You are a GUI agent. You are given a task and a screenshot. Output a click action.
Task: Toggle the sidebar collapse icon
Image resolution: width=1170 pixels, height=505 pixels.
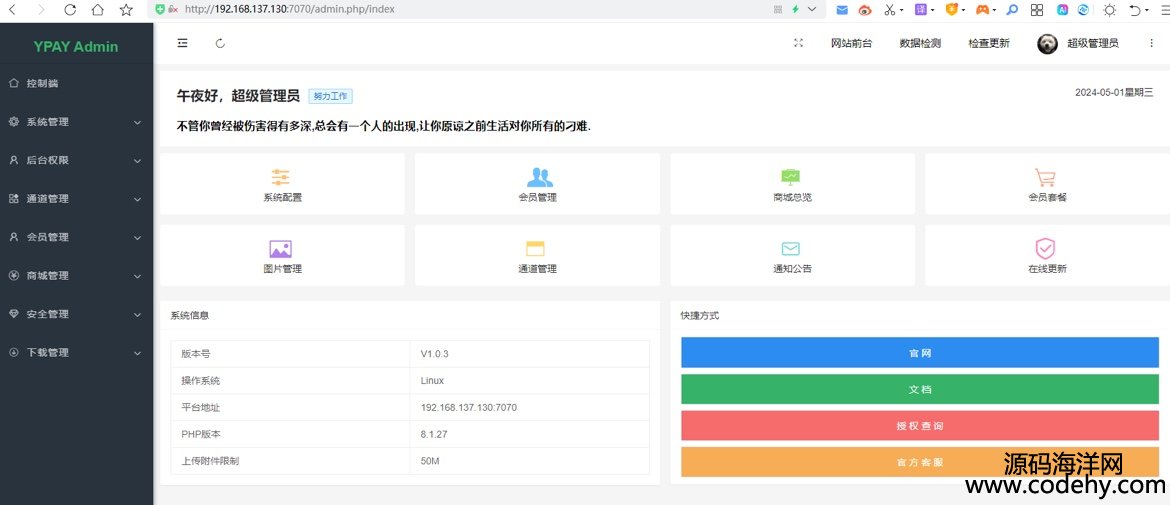(x=182, y=43)
